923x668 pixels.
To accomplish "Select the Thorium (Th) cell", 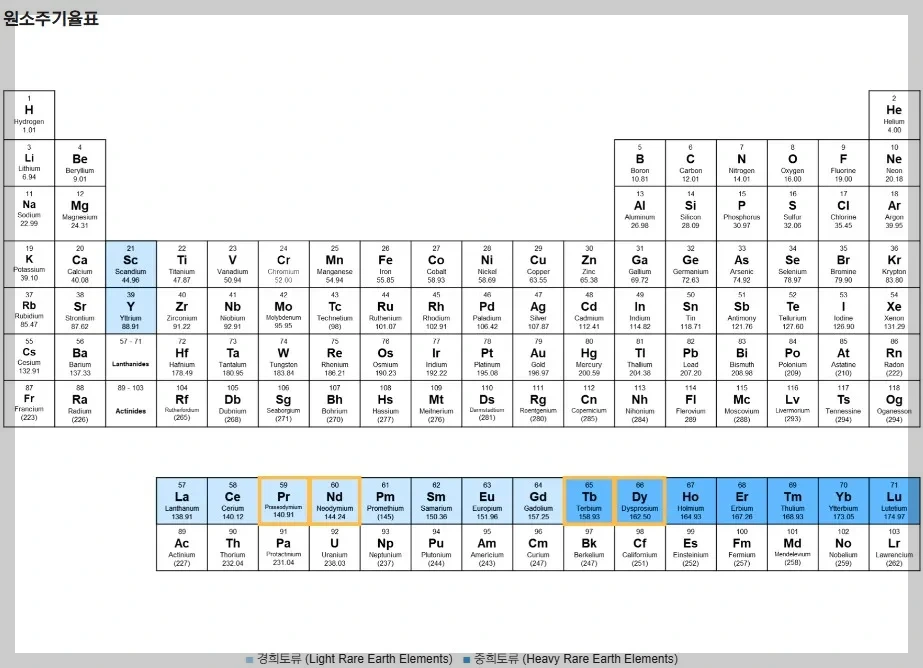I will [233, 547].
